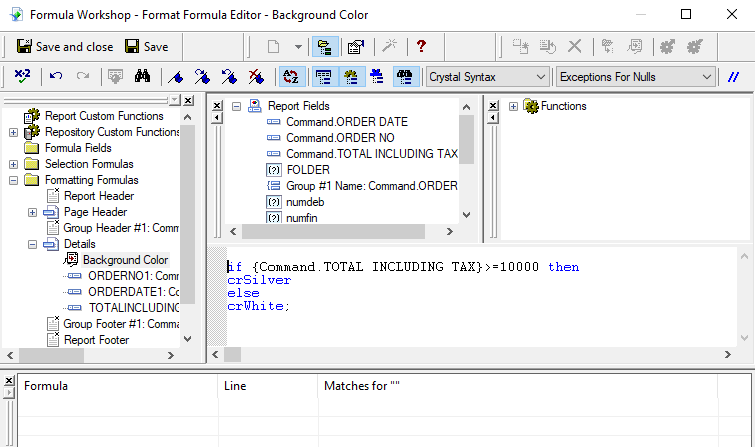Select Command.TOTAL INCLUDING TAX field
This screenshot has width=755, height=447.
coord(372,154)
